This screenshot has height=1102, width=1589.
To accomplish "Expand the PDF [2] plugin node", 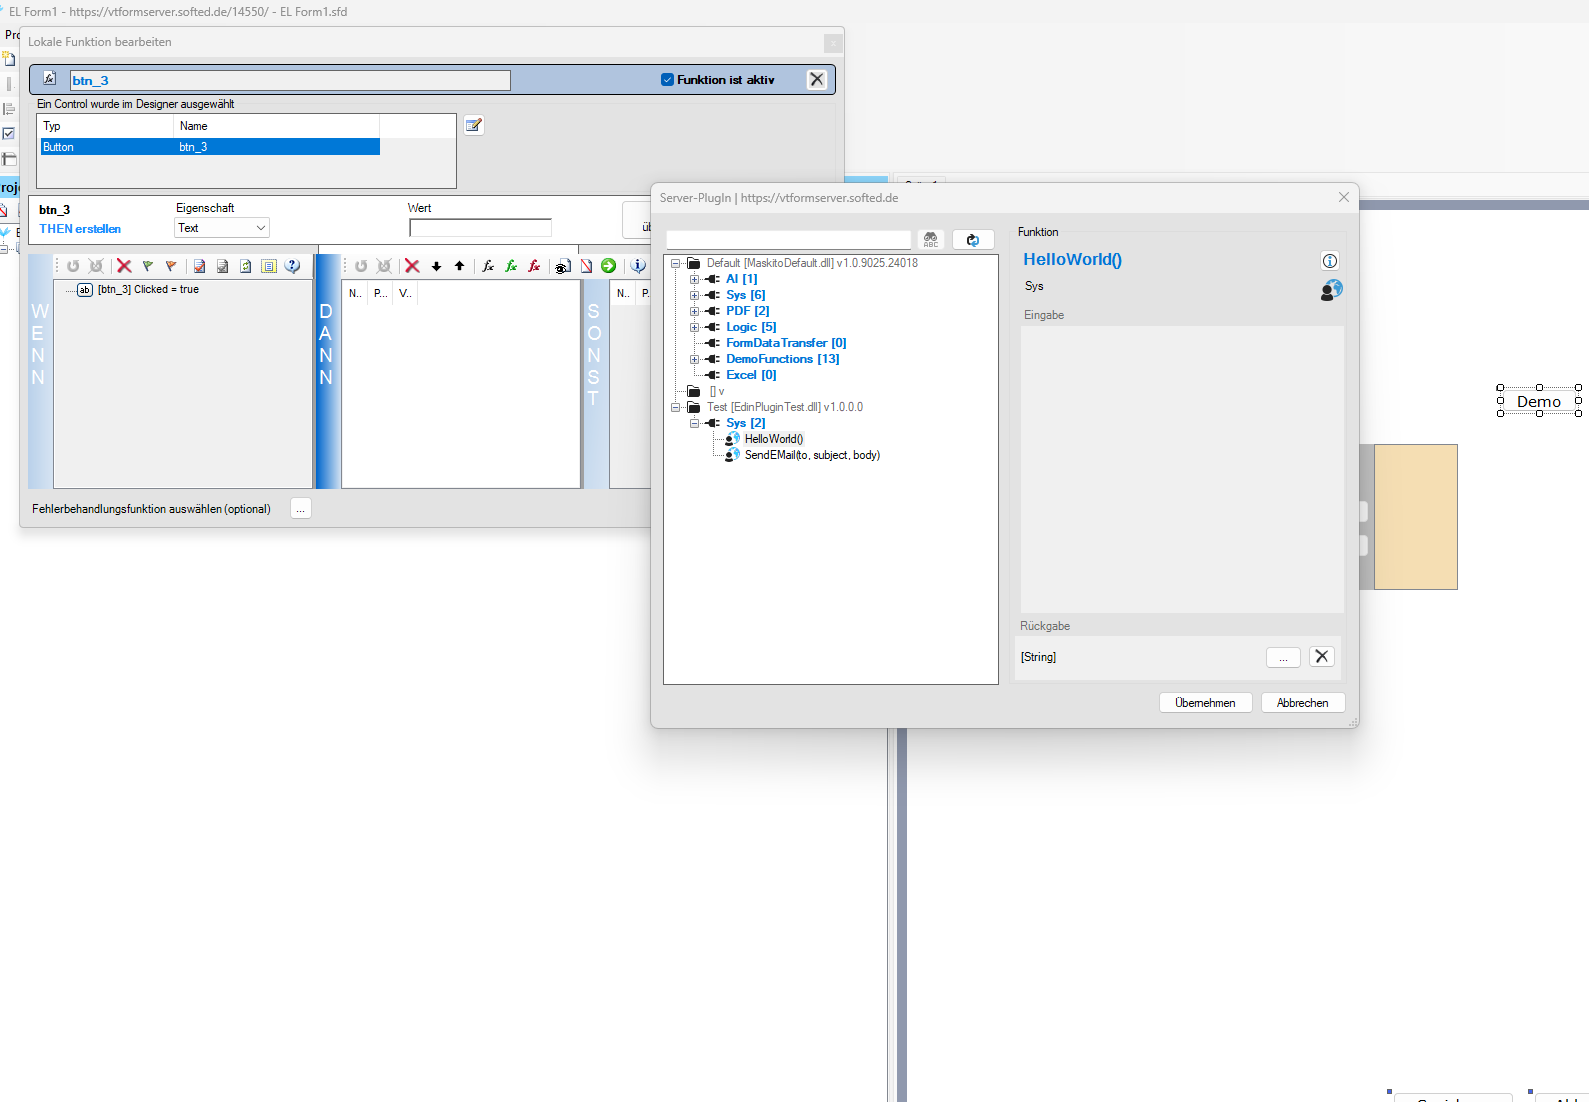I will [694, 311].
